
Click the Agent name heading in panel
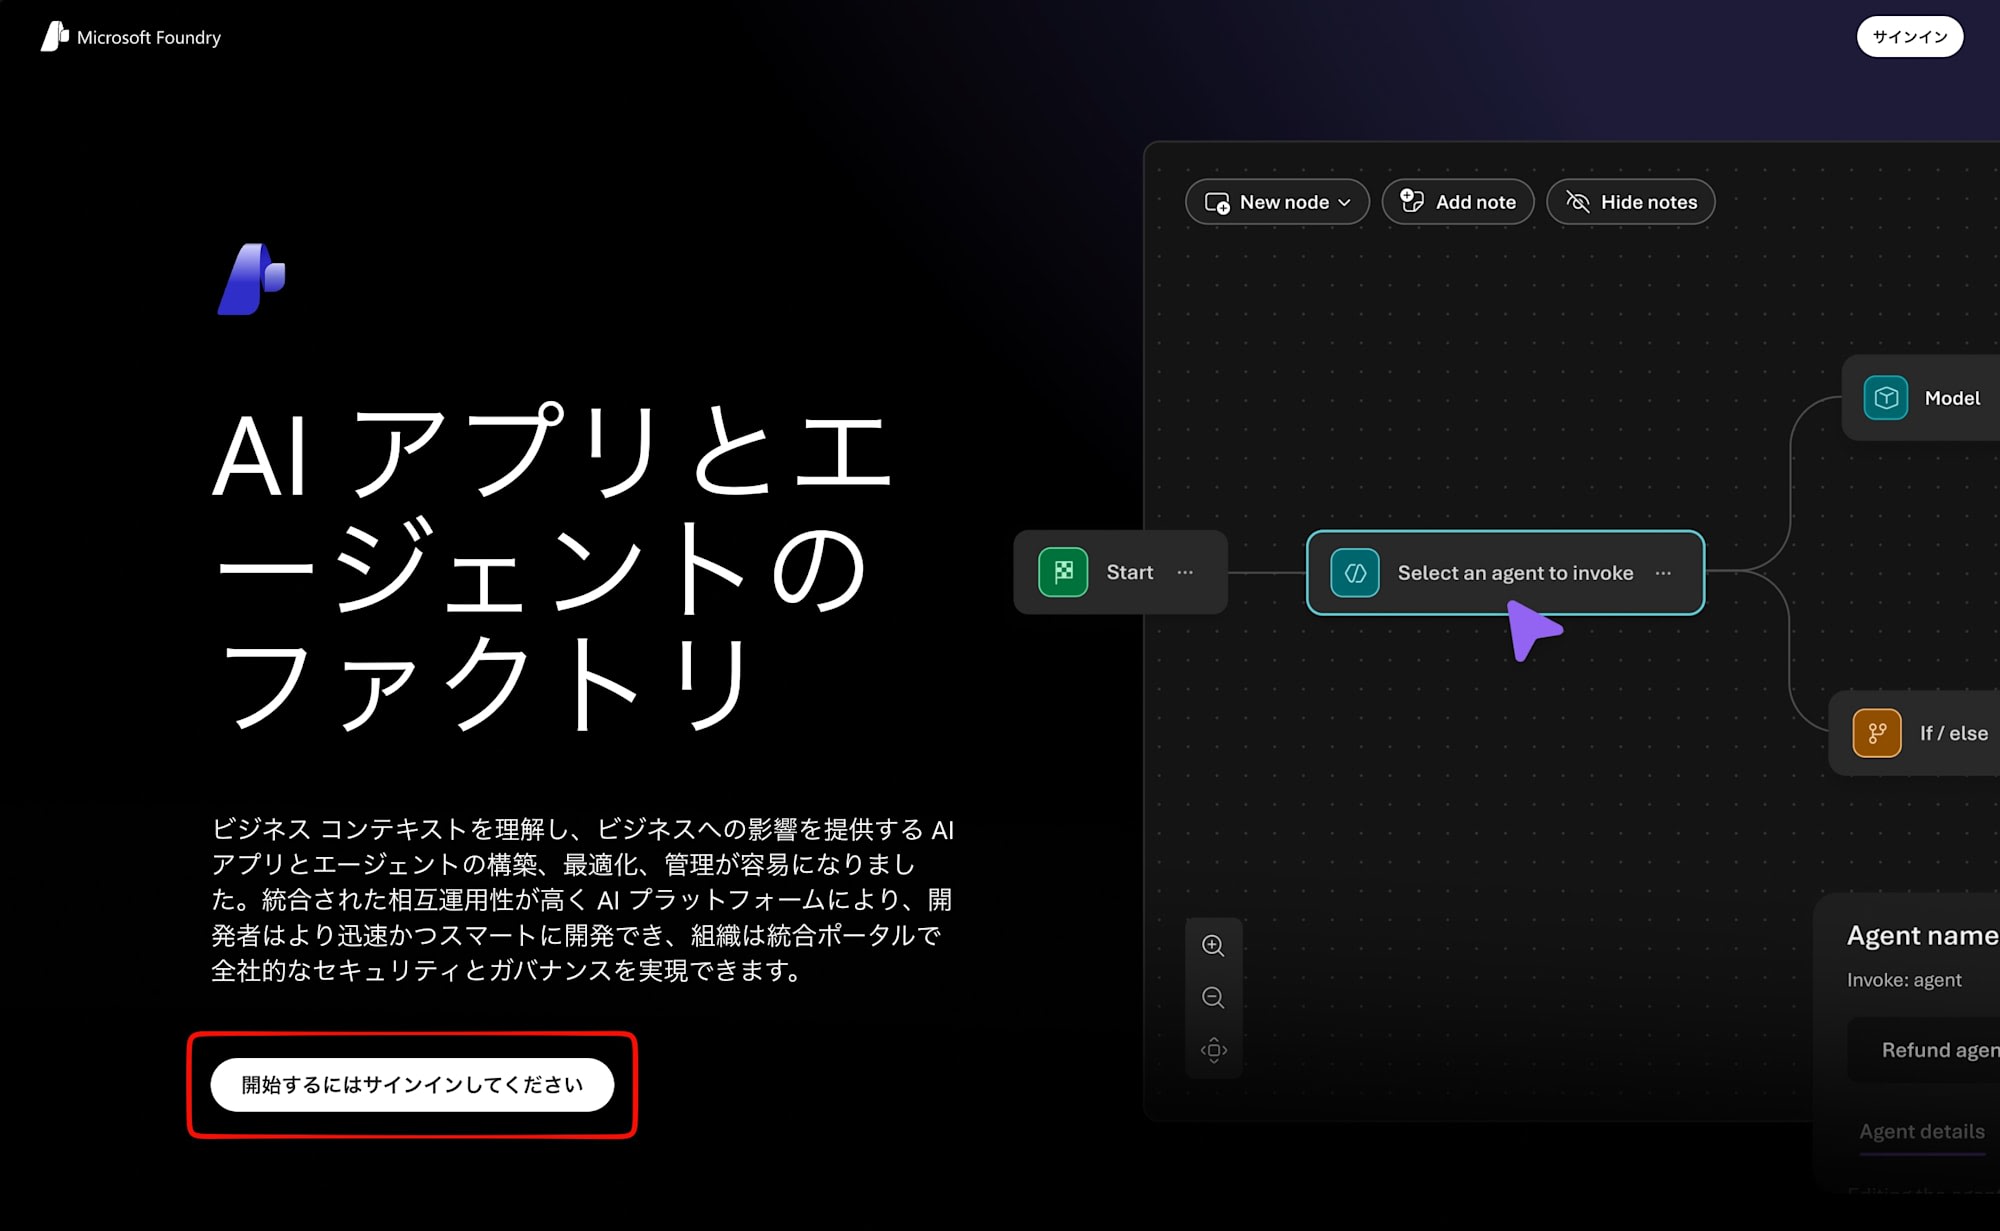1921,936
